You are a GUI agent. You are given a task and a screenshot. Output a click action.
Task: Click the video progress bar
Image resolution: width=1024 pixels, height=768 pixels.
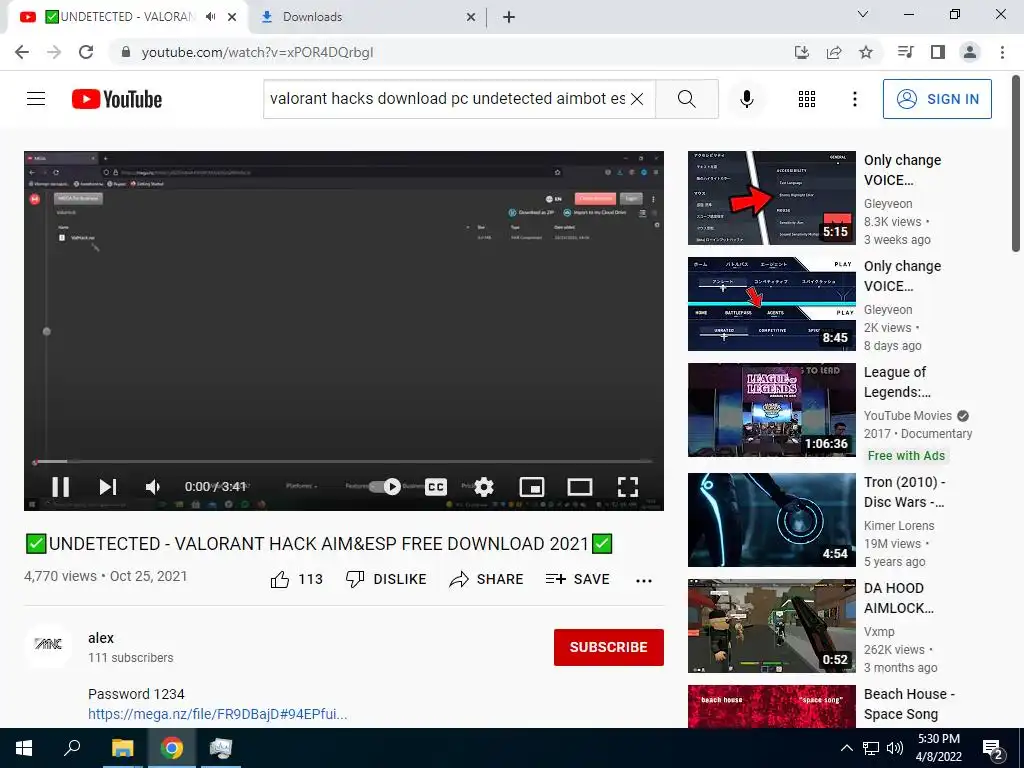pos(344,462)
